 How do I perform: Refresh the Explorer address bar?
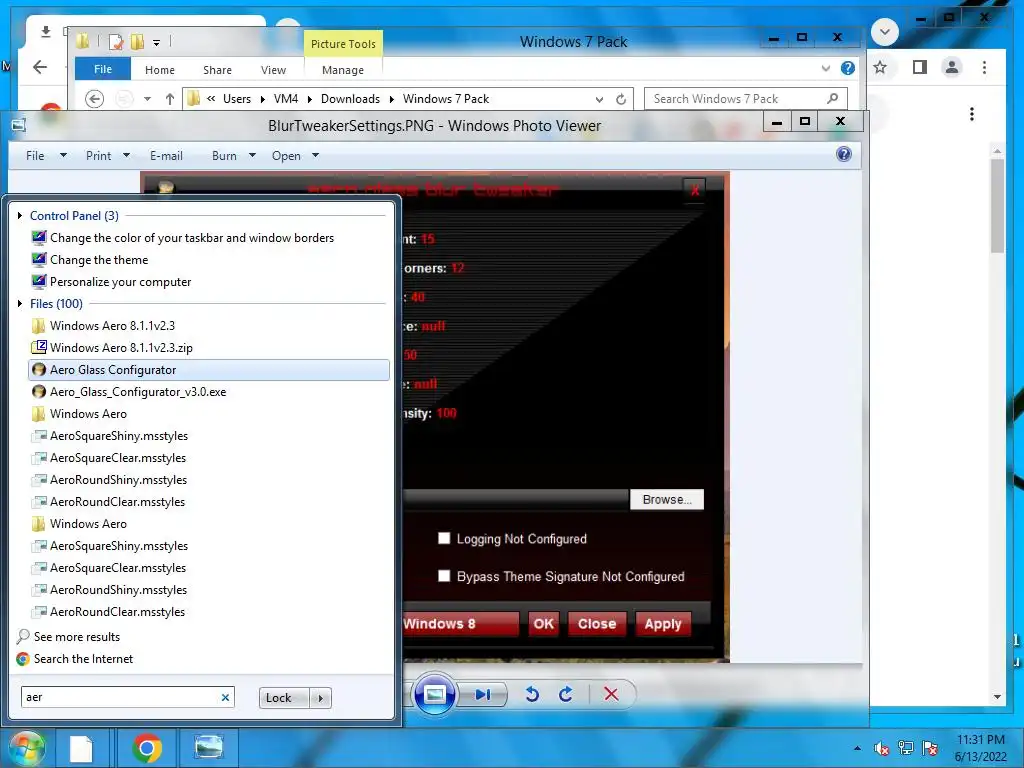621,99
